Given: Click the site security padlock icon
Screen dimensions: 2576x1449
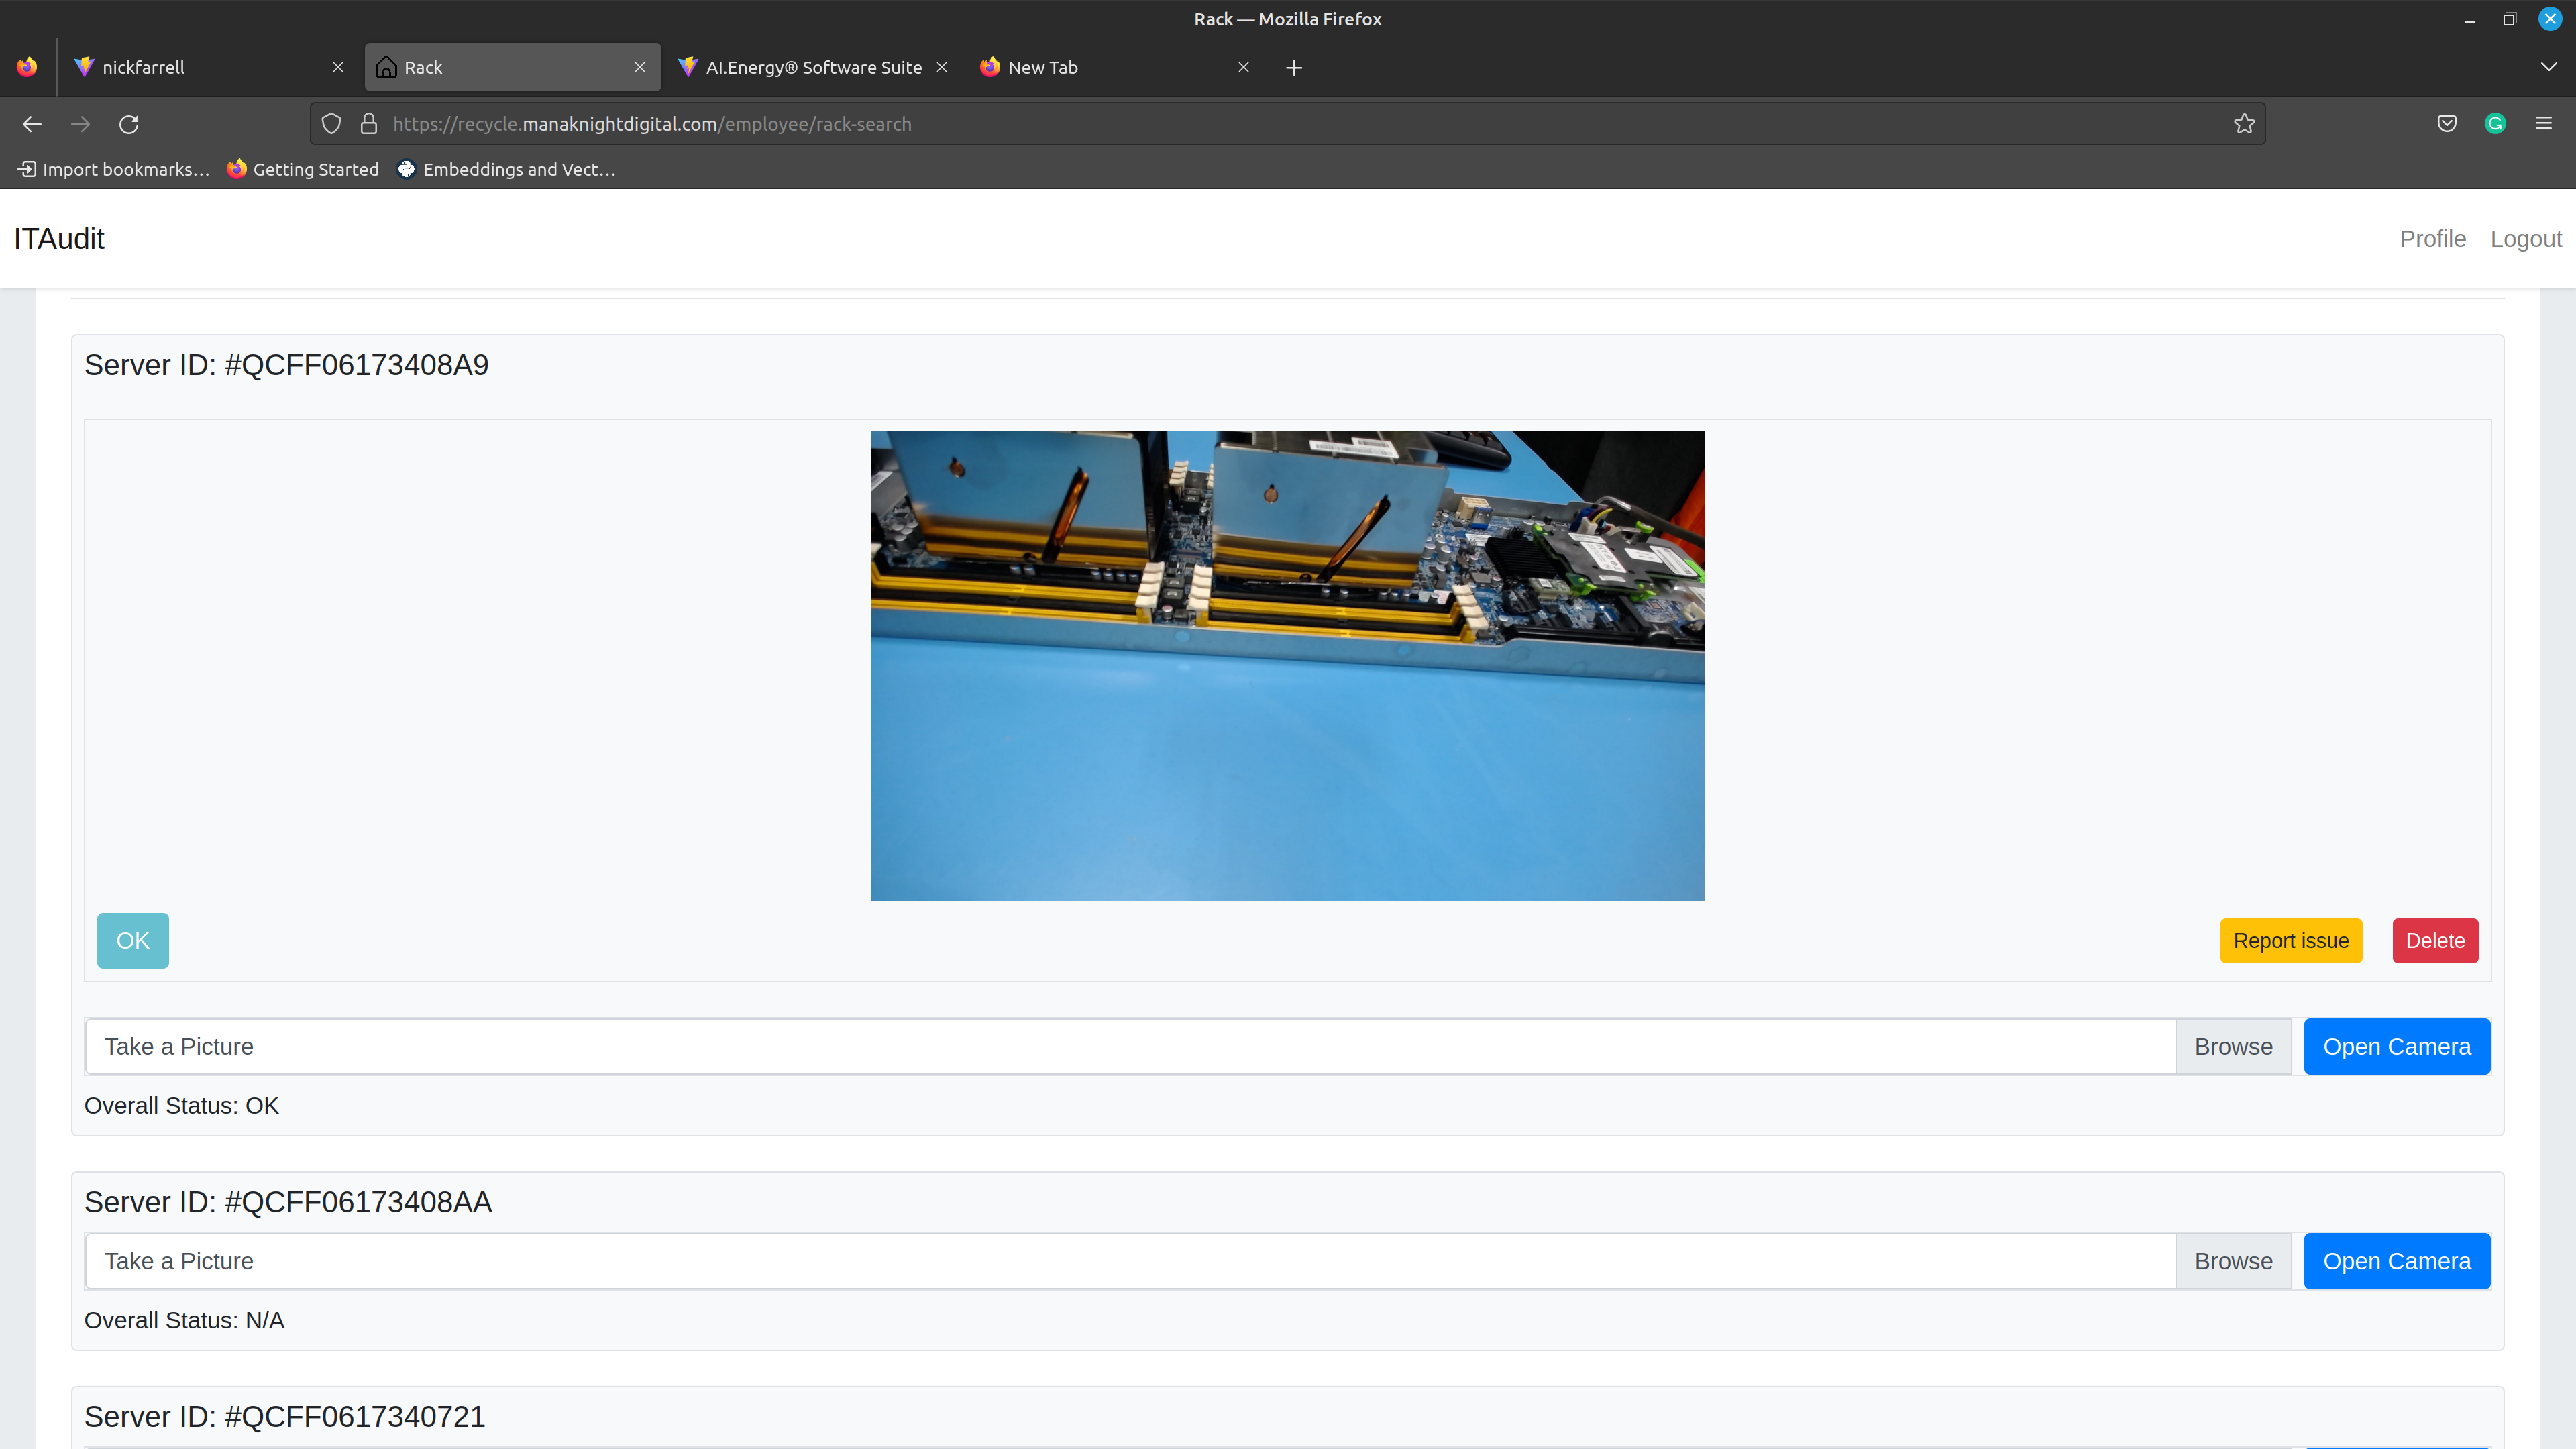Looking at the screenshot, I should click(x=369, y=124).
